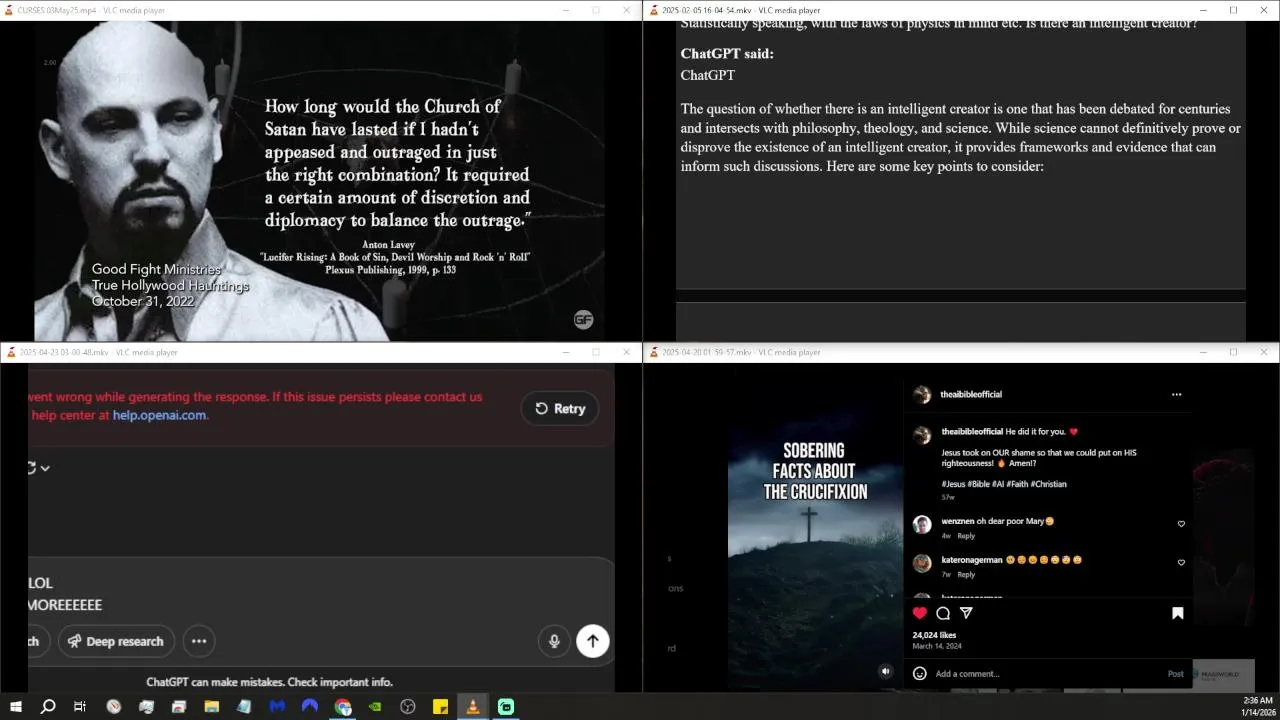
Task: Like the Instagram post with the red heart
Action: click(x=920, y=613)
